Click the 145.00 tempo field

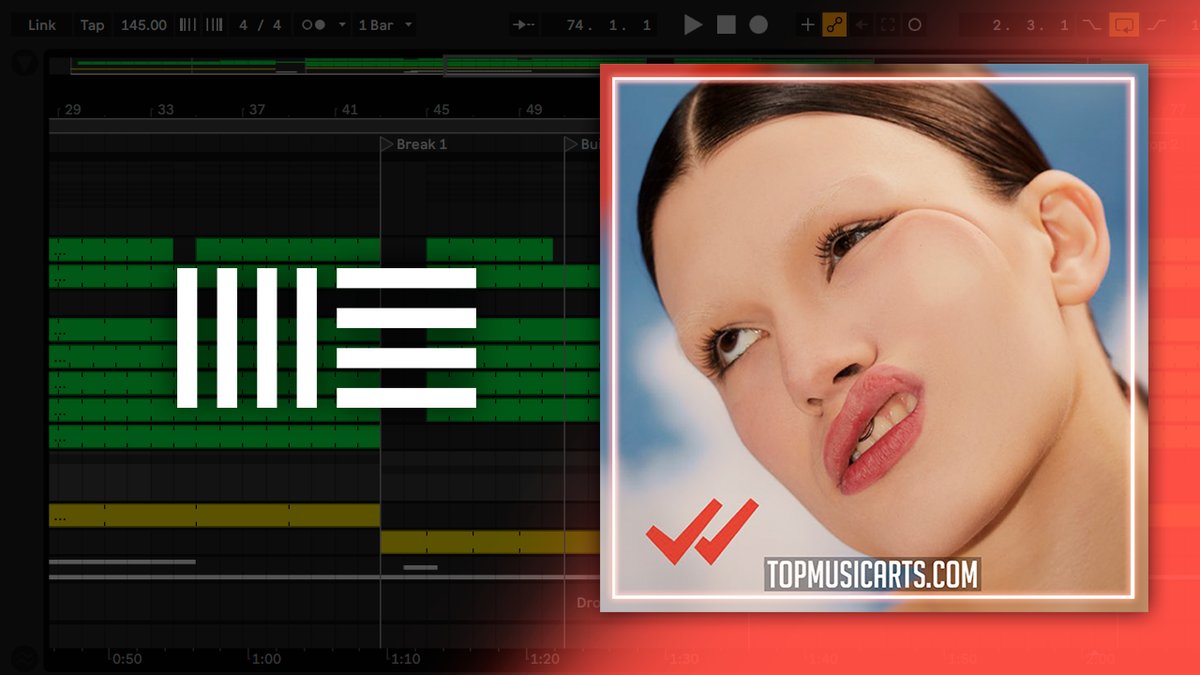(x=143, y=25)
